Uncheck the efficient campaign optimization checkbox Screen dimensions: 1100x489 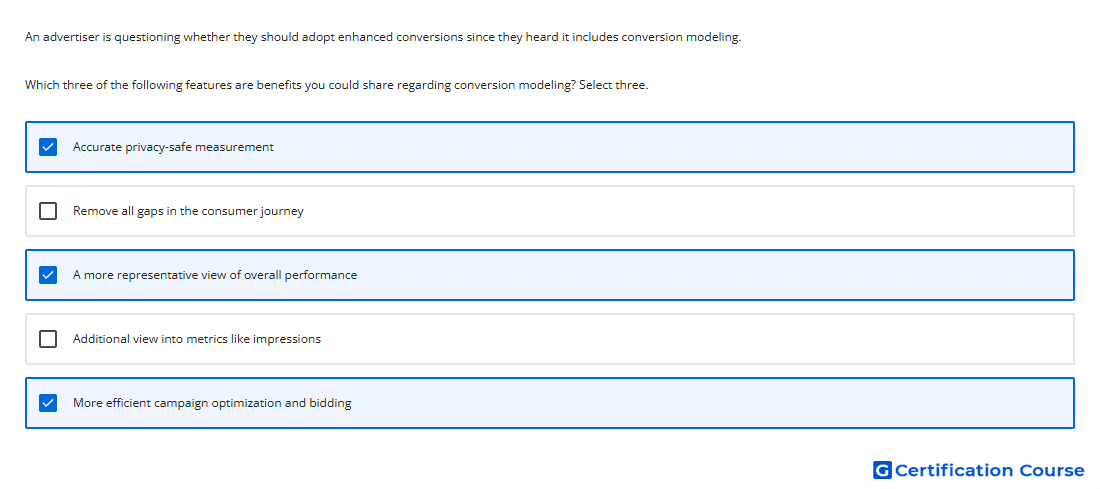point(48,403)
